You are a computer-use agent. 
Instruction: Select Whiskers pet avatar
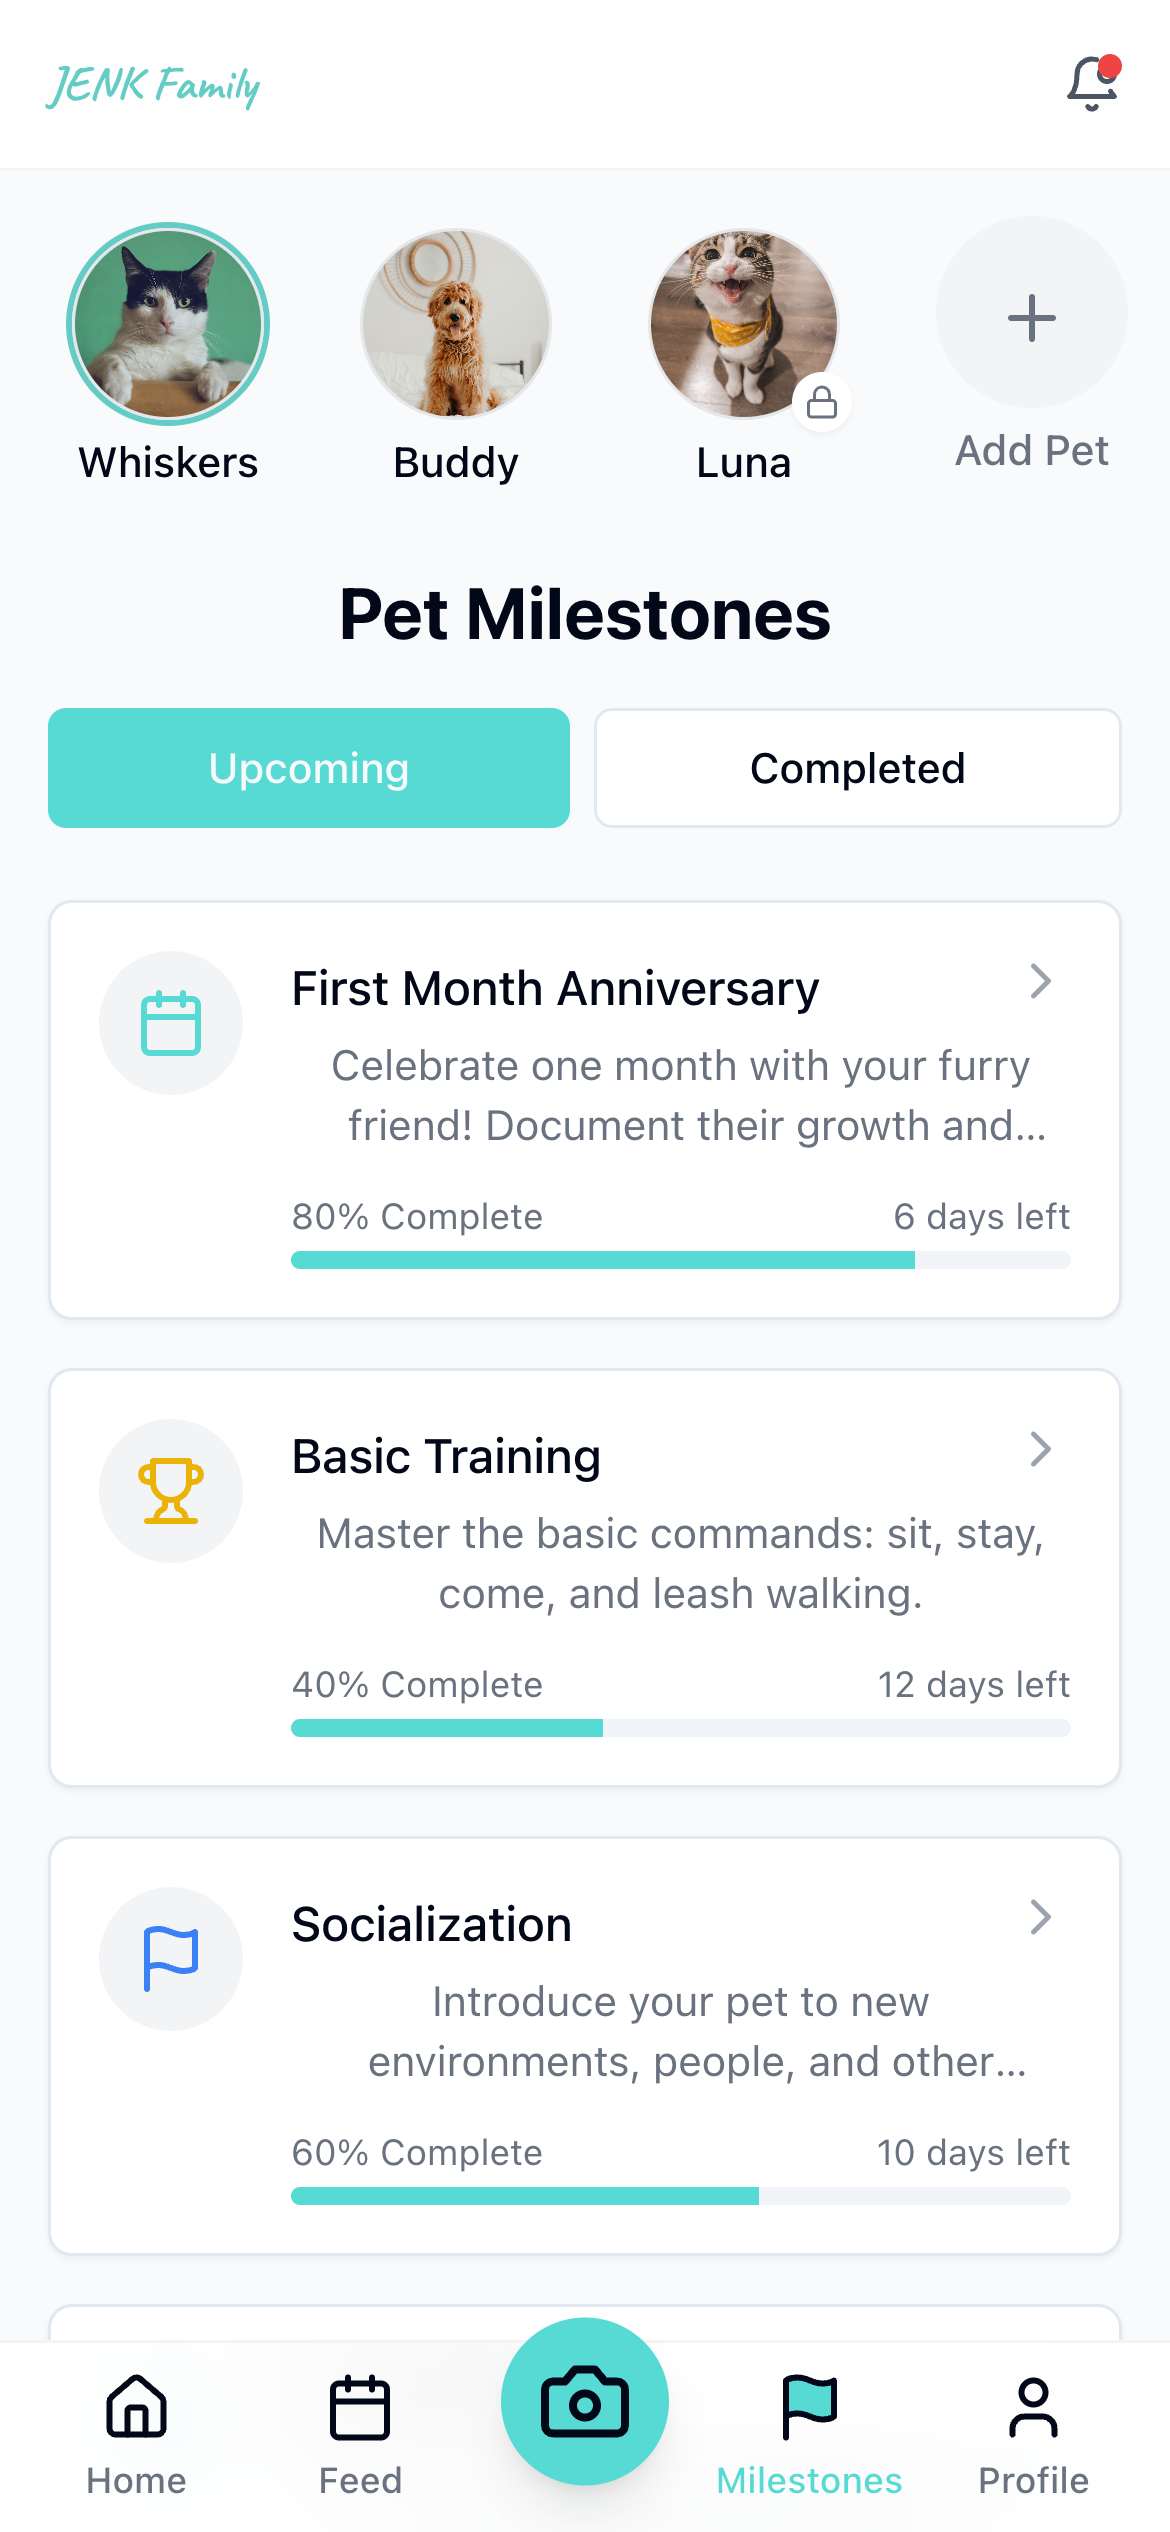(x=168, y=324)
